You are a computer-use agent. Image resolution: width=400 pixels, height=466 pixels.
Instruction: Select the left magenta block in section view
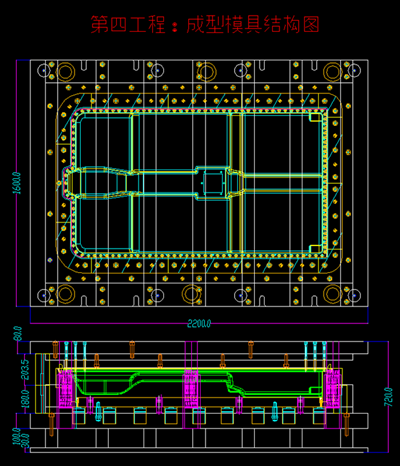click(x=66, y=389)
